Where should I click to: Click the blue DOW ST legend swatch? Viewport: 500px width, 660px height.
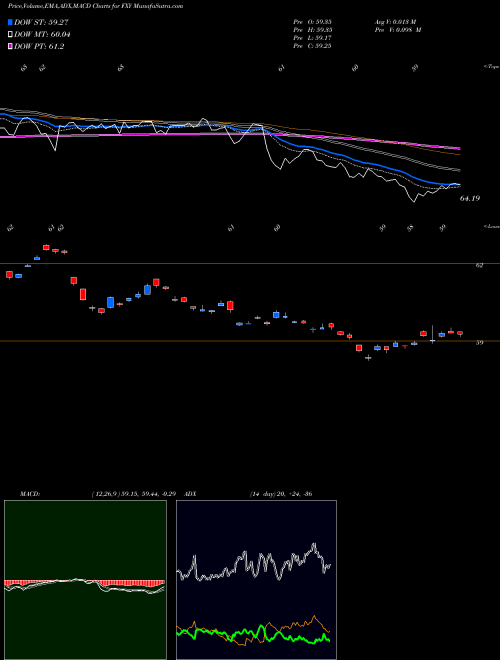point(11,22)
